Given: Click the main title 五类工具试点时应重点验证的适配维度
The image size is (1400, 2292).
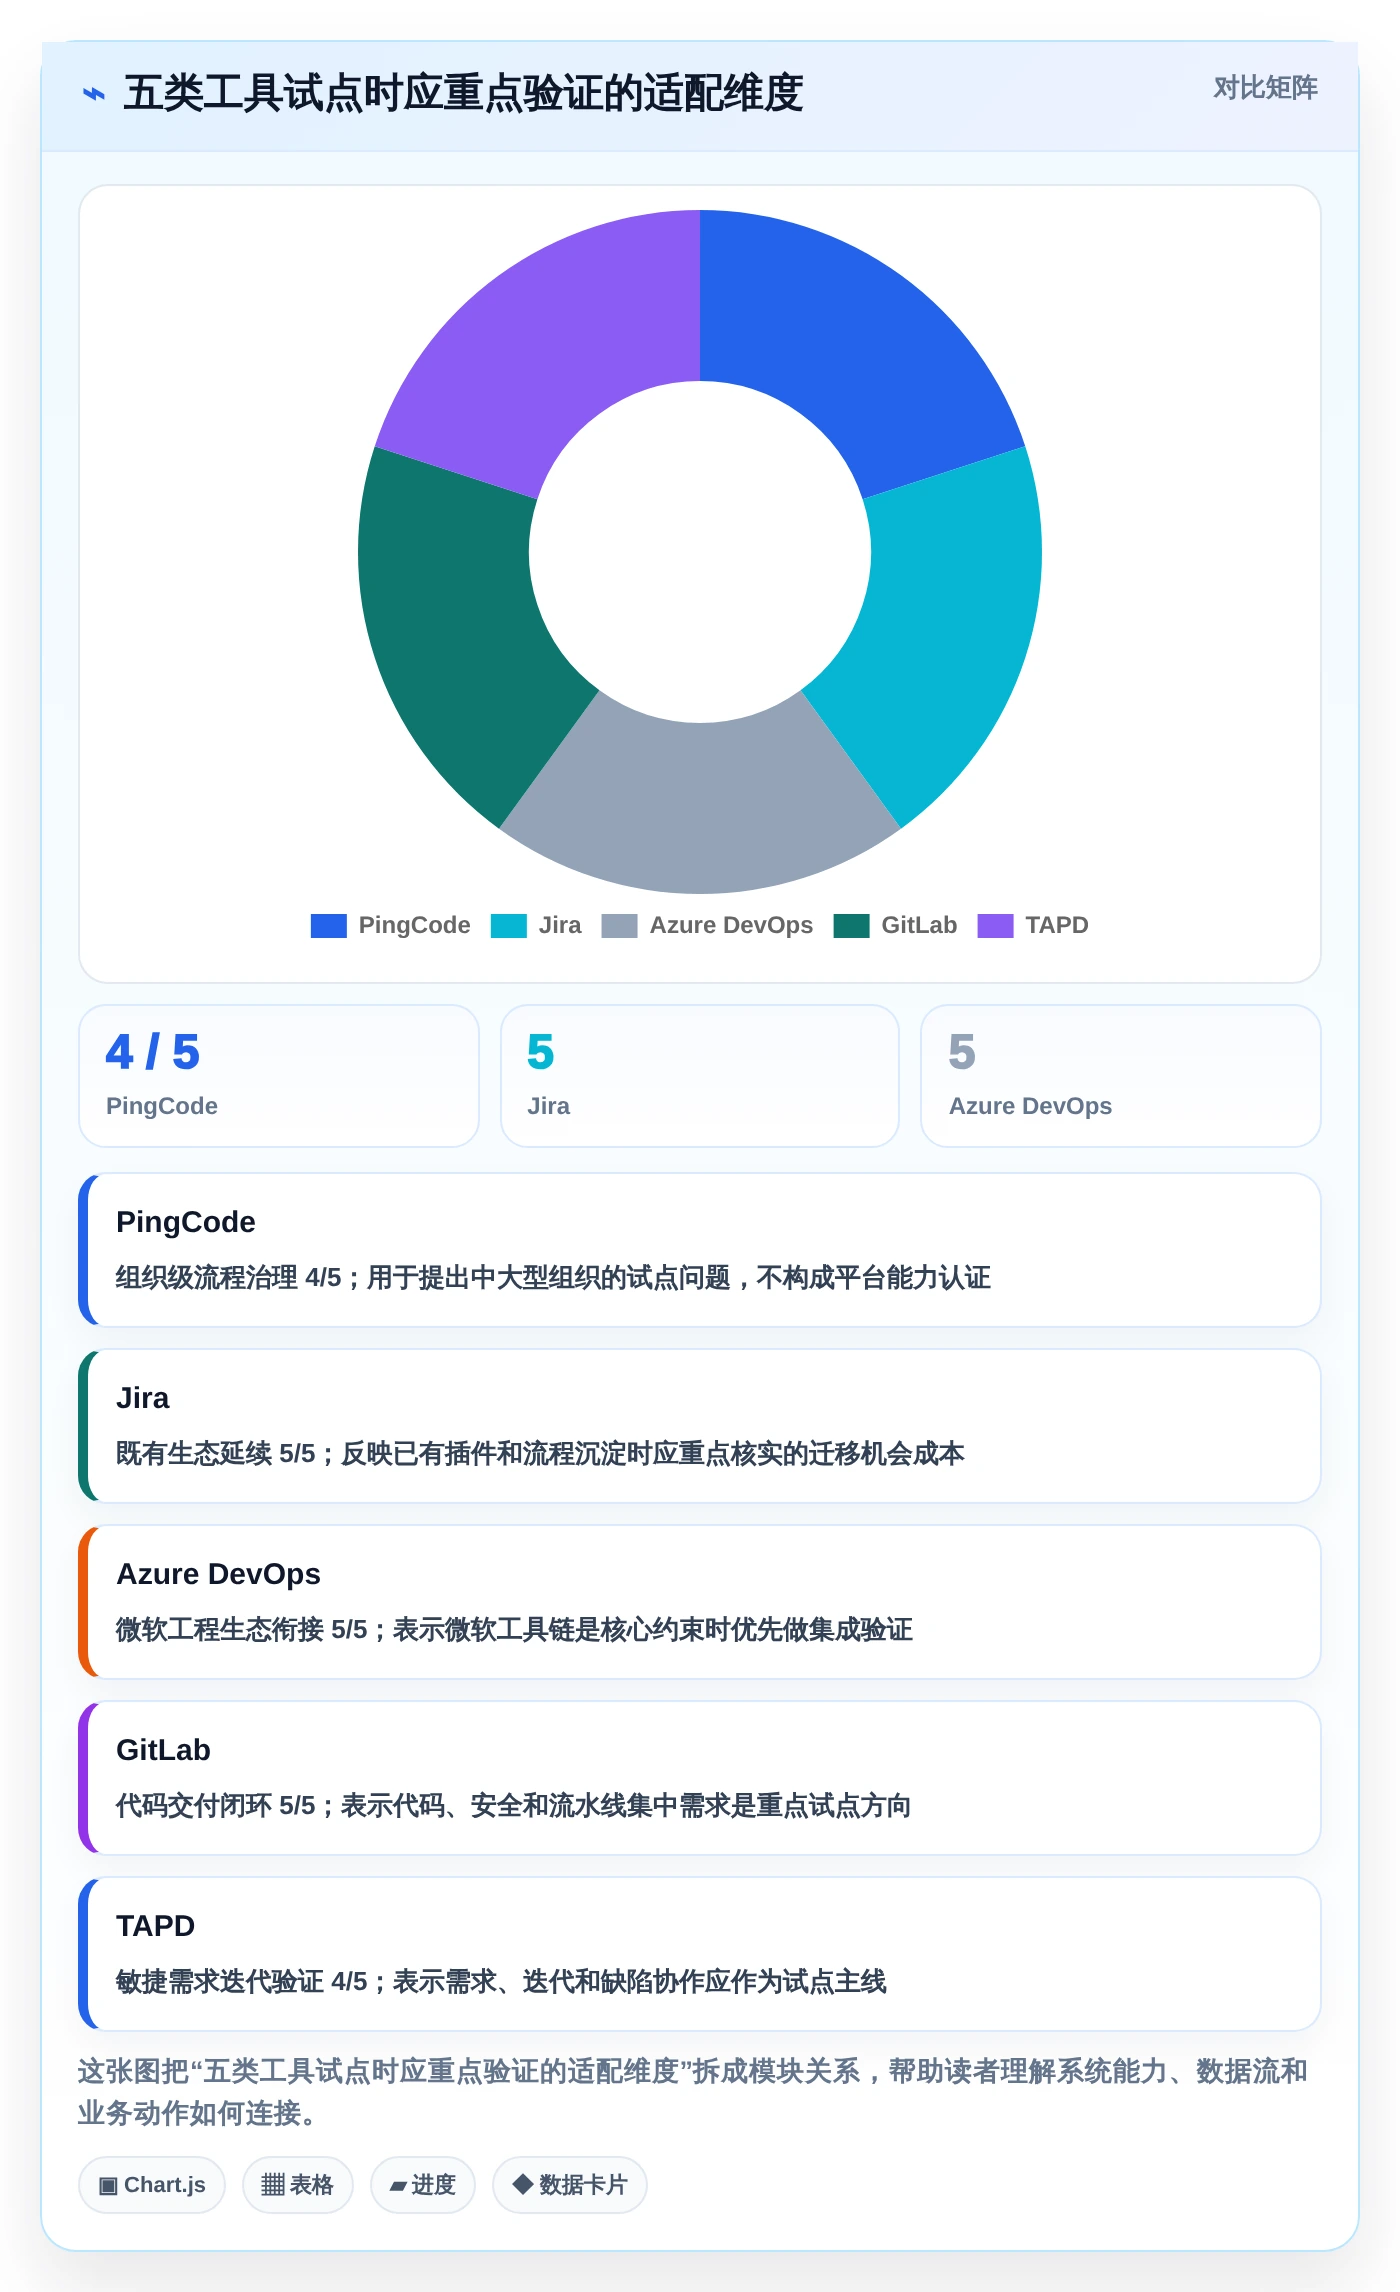Looking at the screenshot, I should click(x=463, y=93).
